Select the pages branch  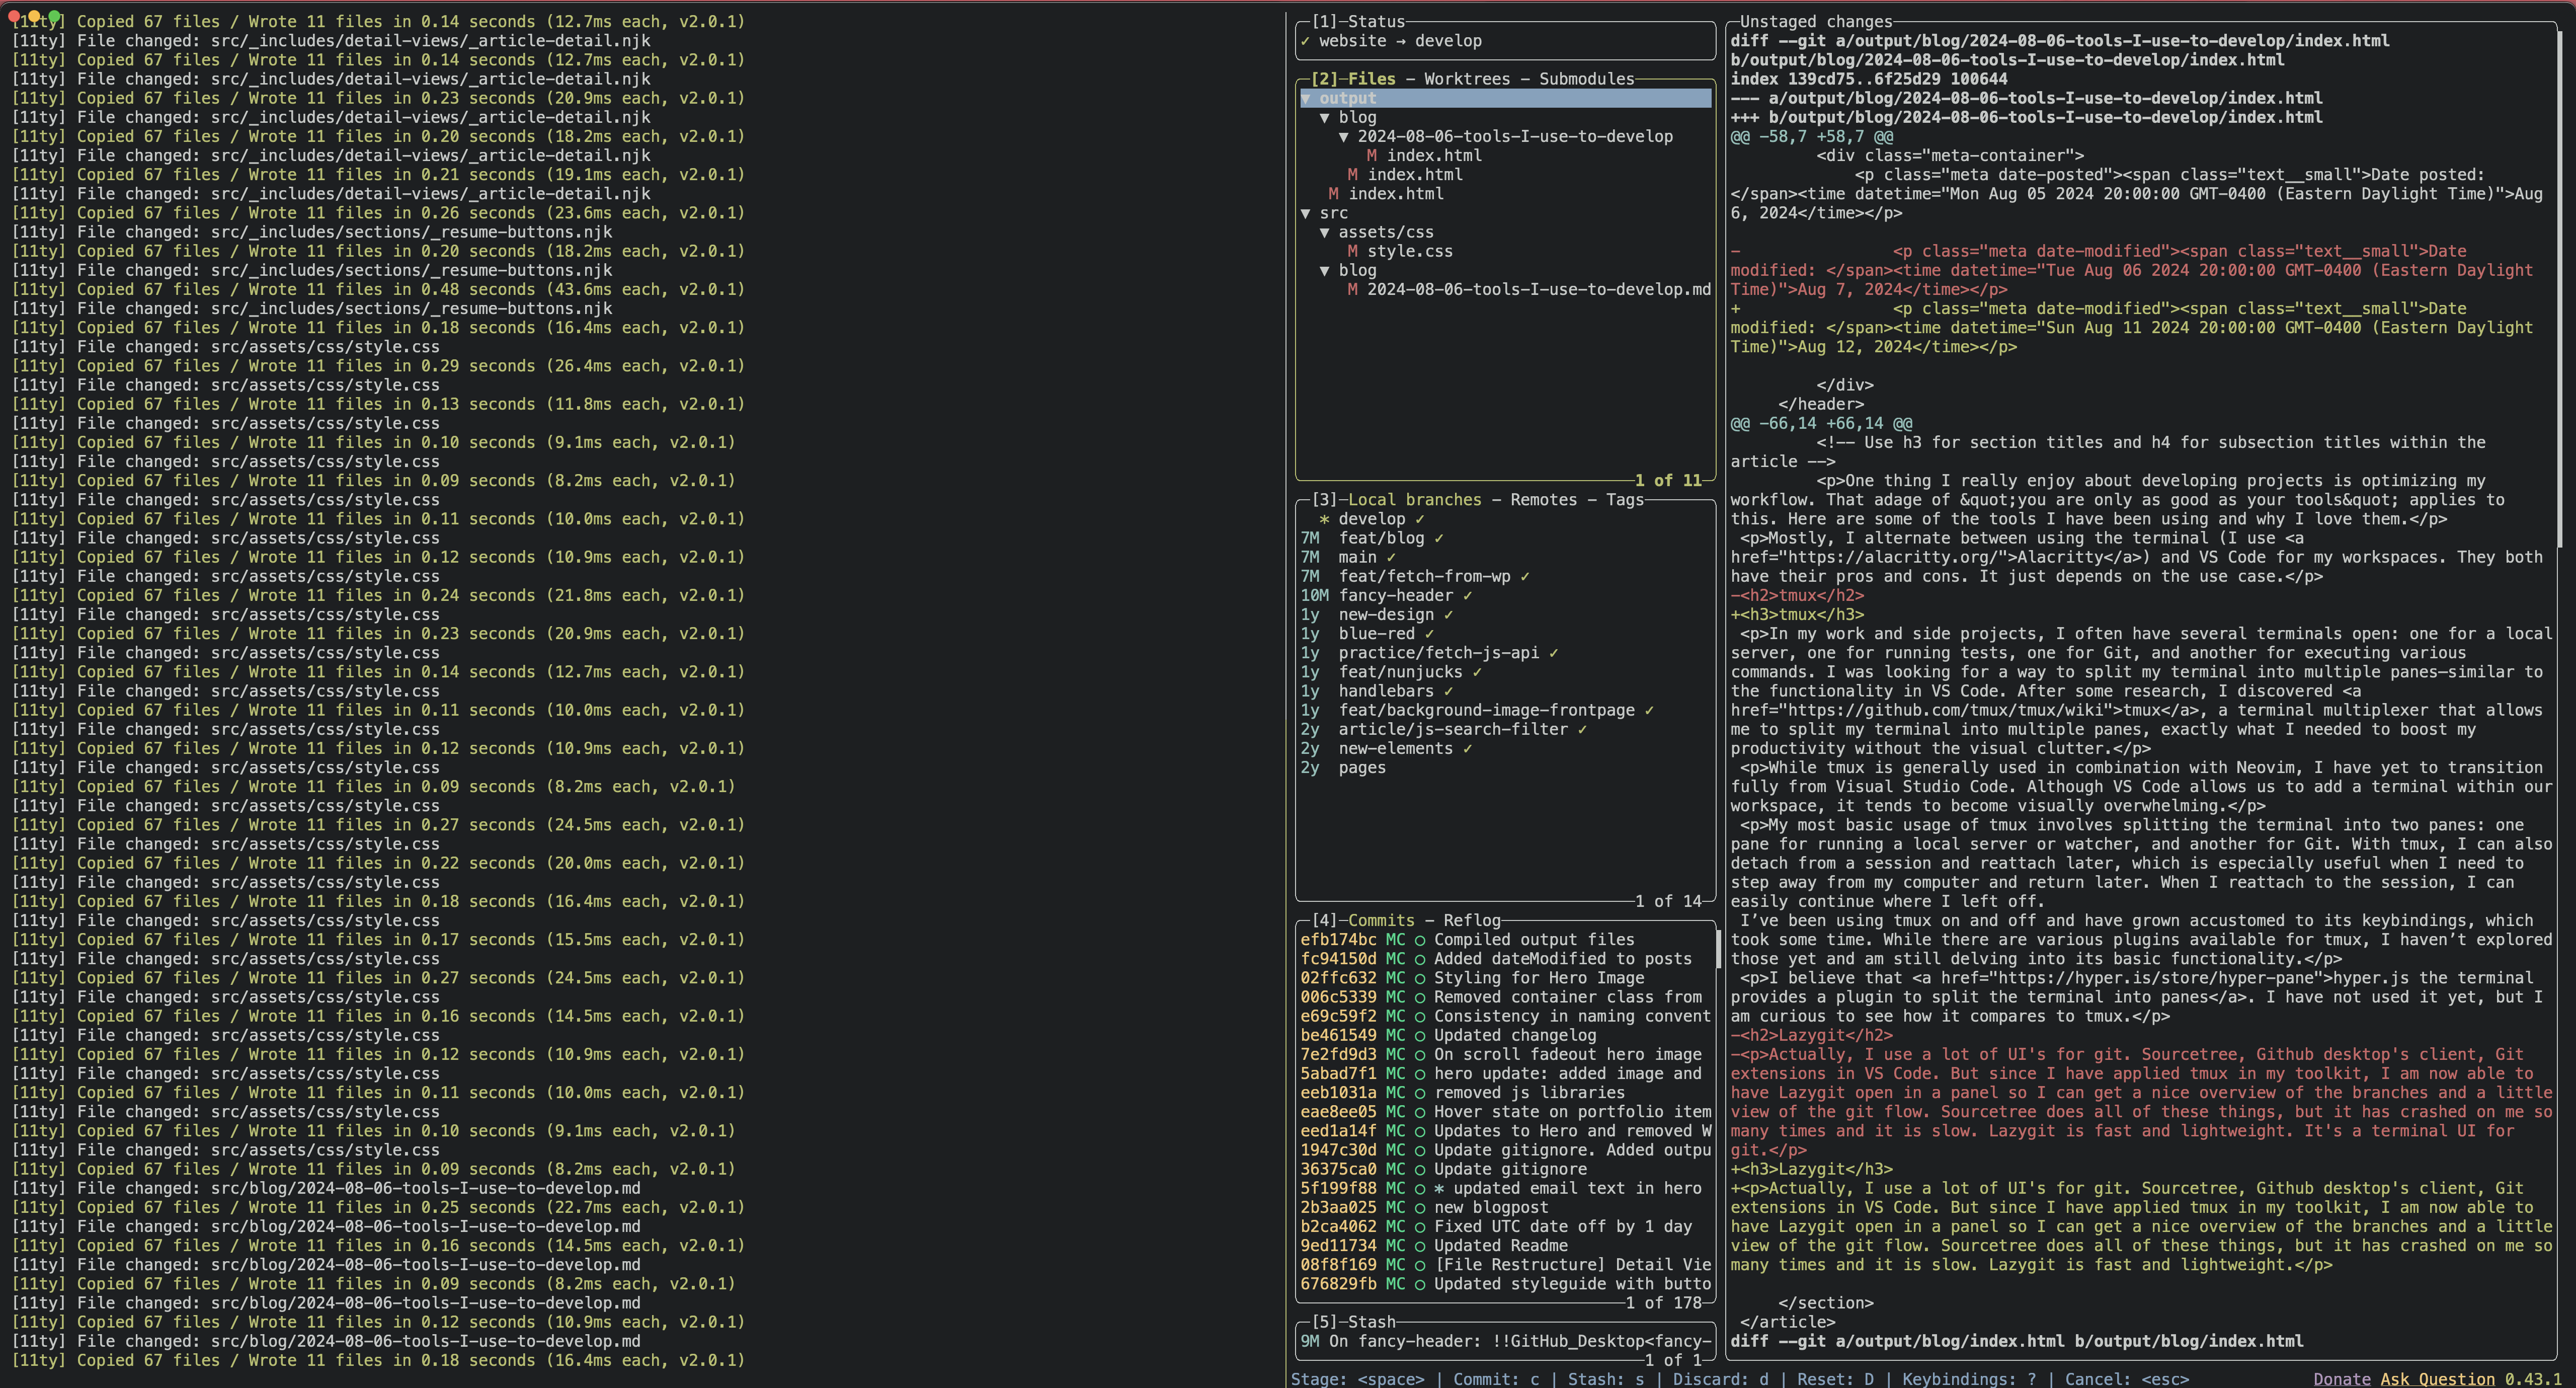click(1362, 768)
